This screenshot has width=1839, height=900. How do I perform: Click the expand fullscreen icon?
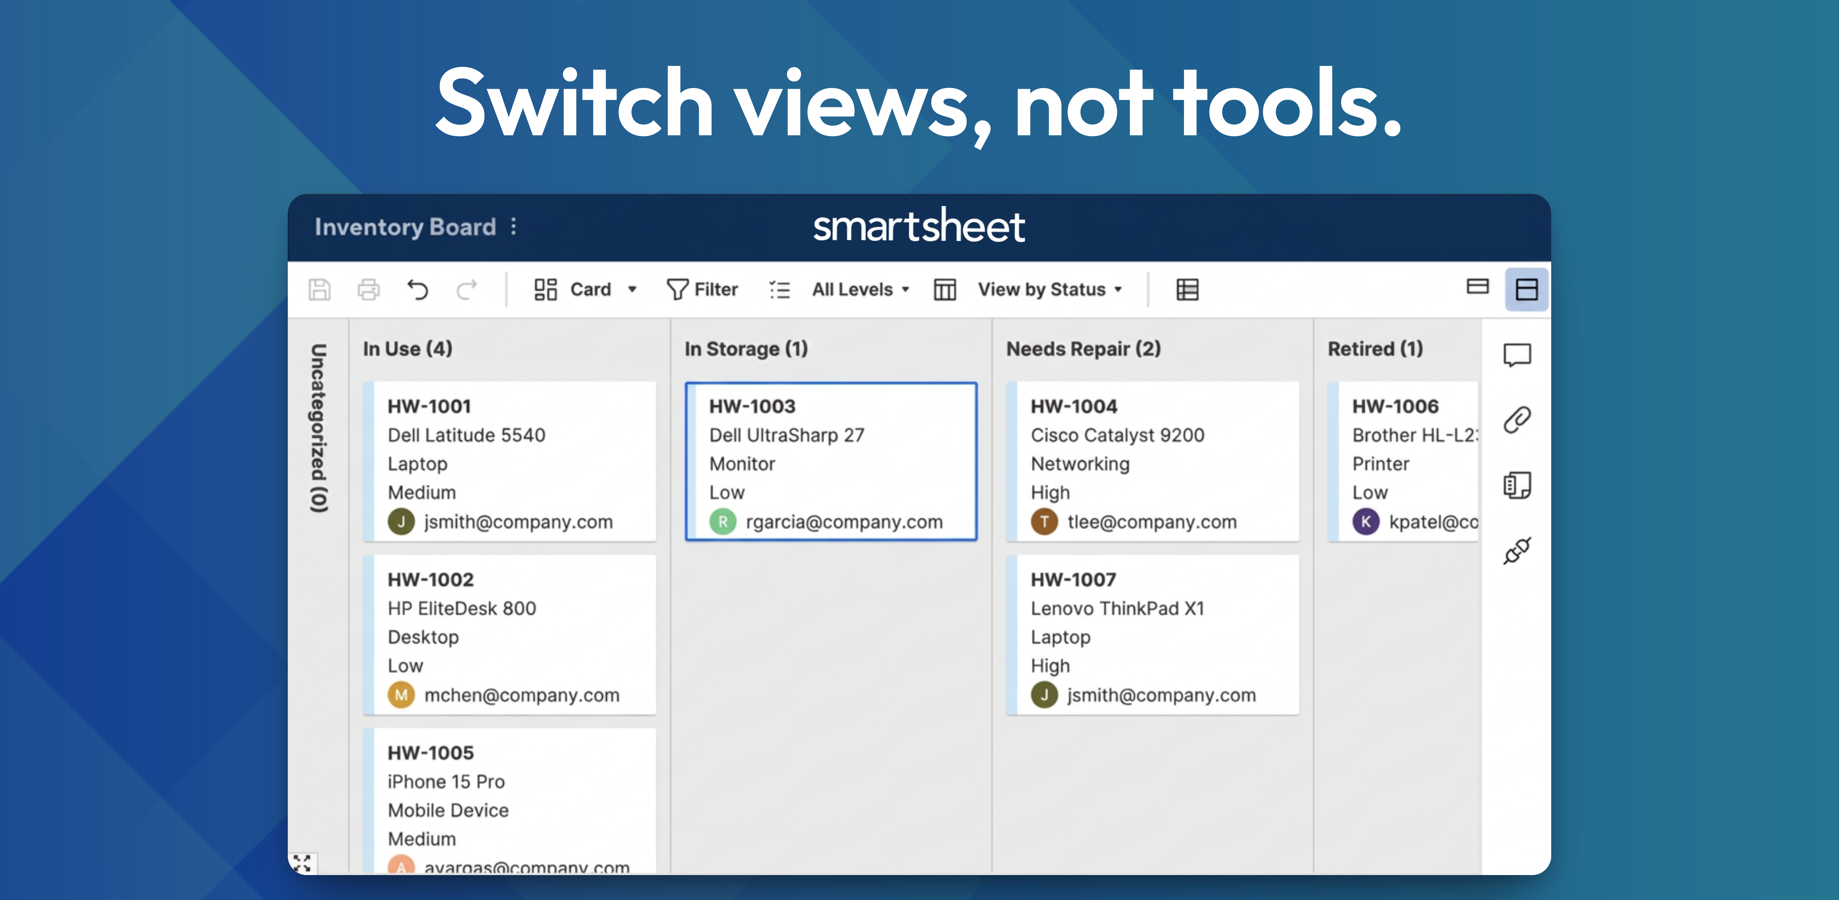pyautogui.click(x=302, y=863)
